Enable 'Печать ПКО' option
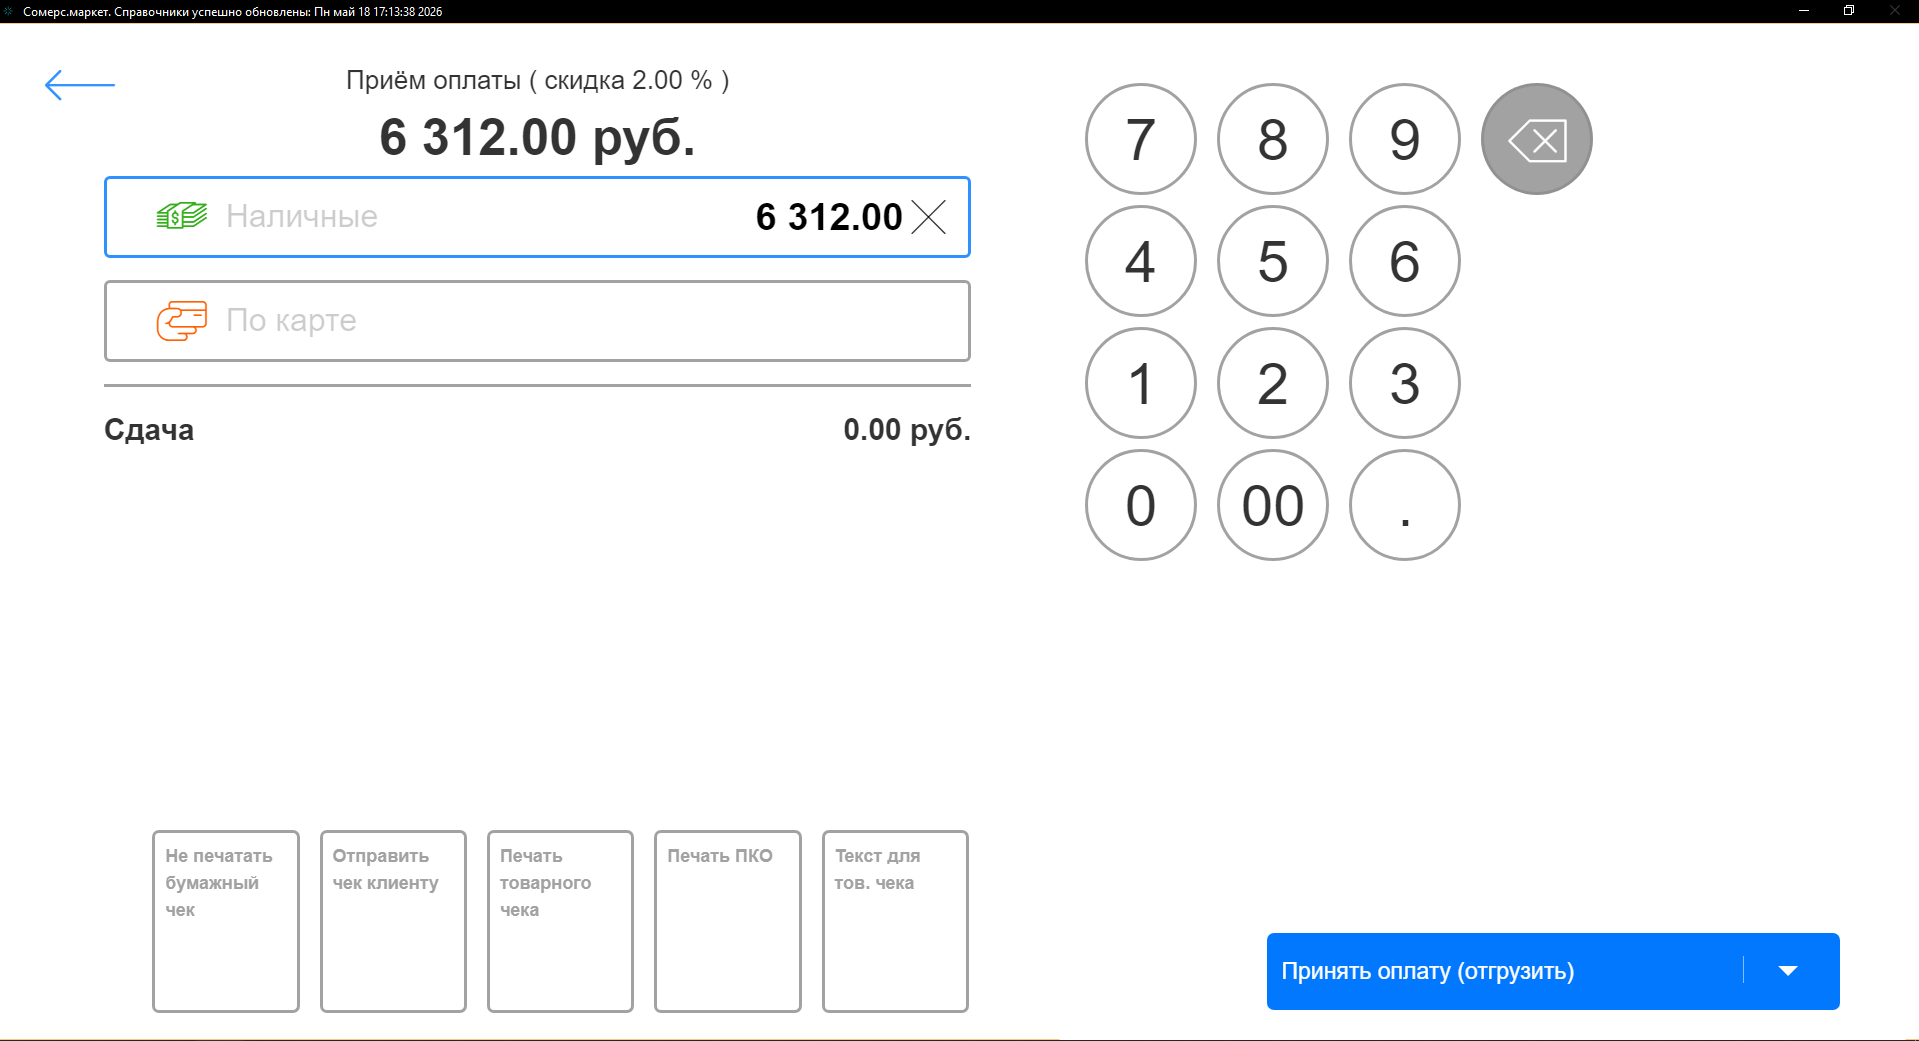This screenshot has width=1919, height=1041. coord(728,921)
